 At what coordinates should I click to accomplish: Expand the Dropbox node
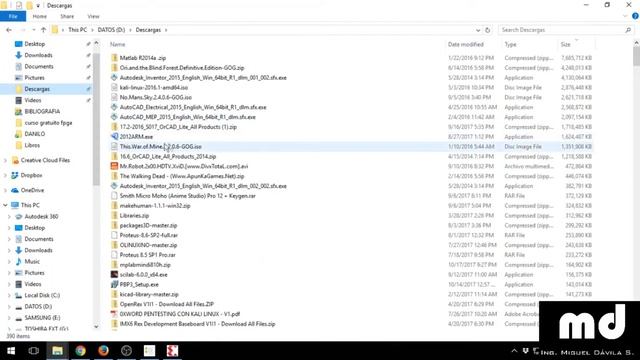point(5,176)
